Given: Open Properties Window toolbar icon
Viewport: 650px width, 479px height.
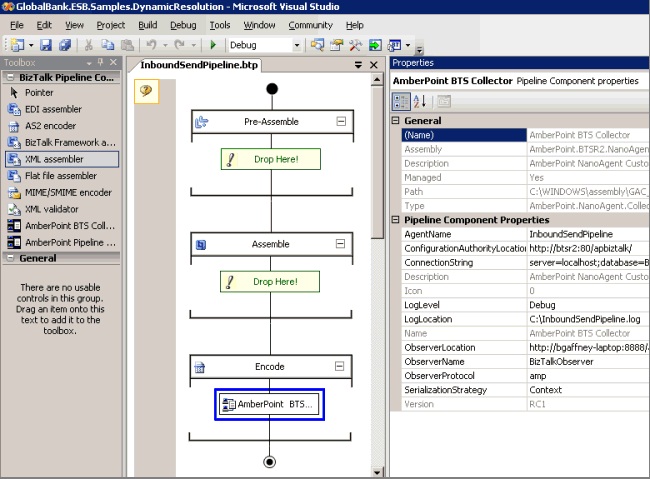Looking at the screenshot, I should (337, 45).
